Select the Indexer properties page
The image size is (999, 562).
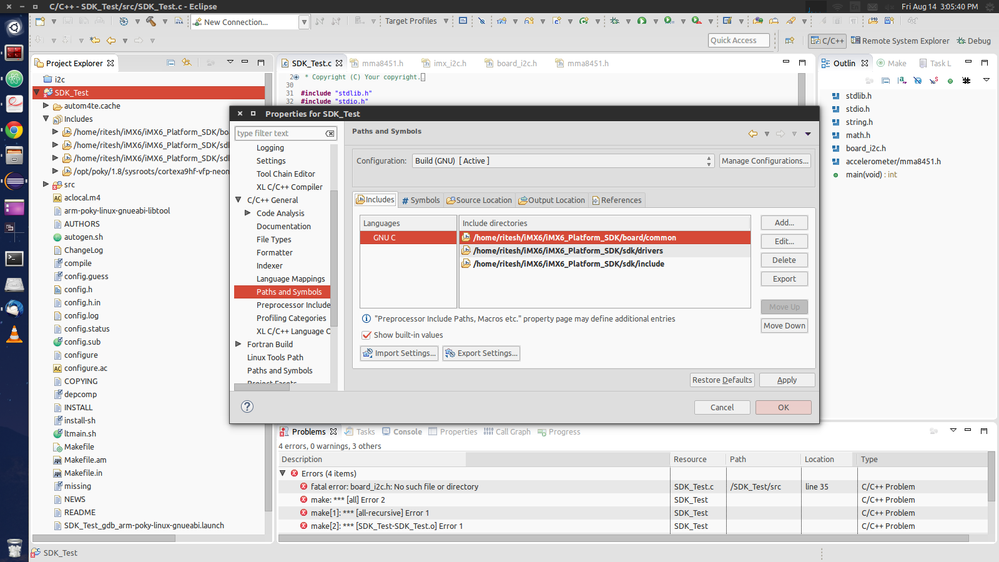tap(270, 266)
